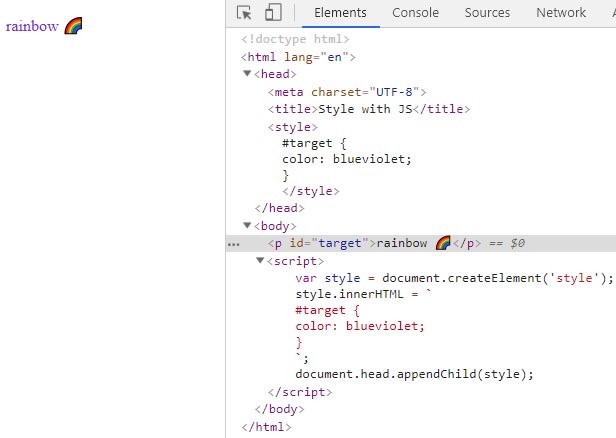The image size is (616, 438).
Task: Click the document.head.appendChild script line
Action: (x=414, y=374)
